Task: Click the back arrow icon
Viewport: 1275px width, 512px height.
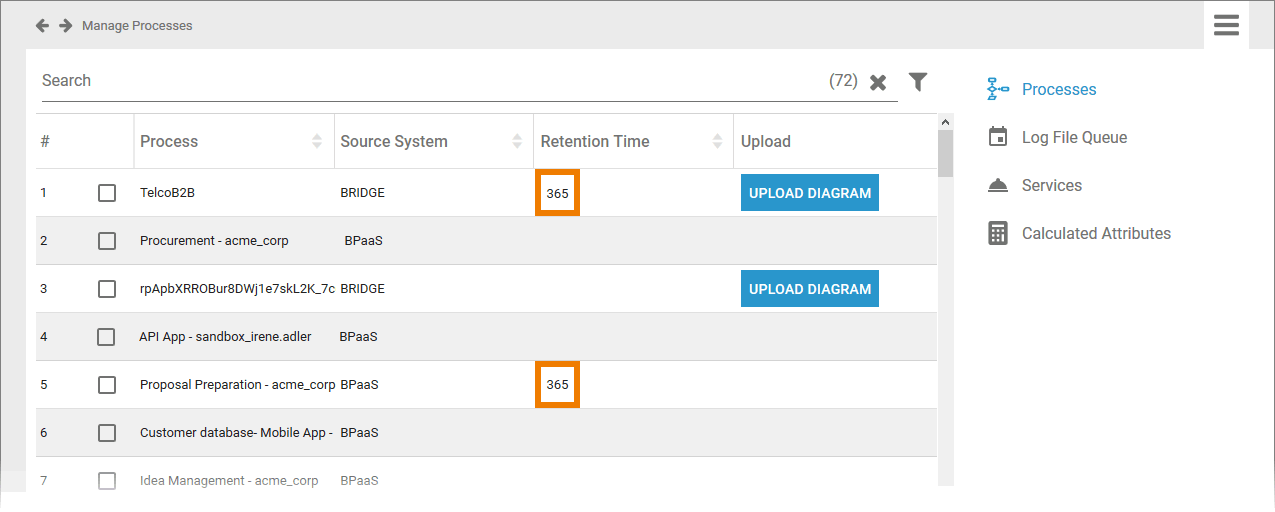Action: tap(42, 26)
